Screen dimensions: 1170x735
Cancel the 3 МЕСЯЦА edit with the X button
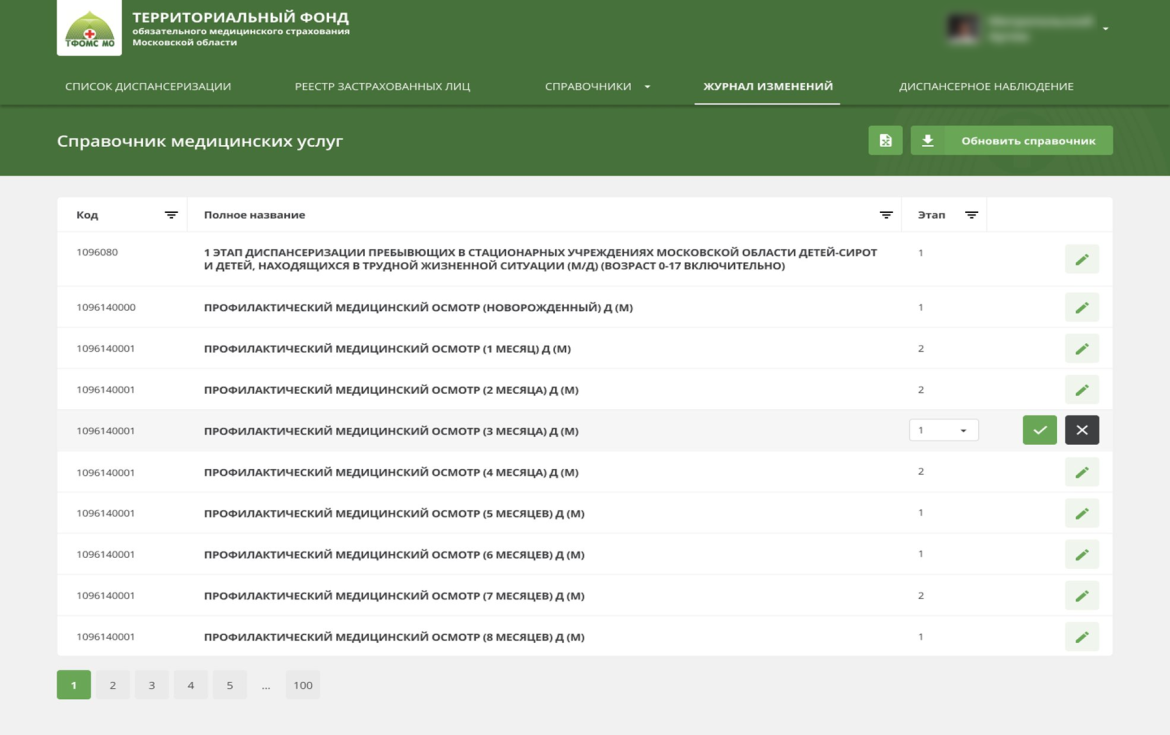click(1081, 430)
